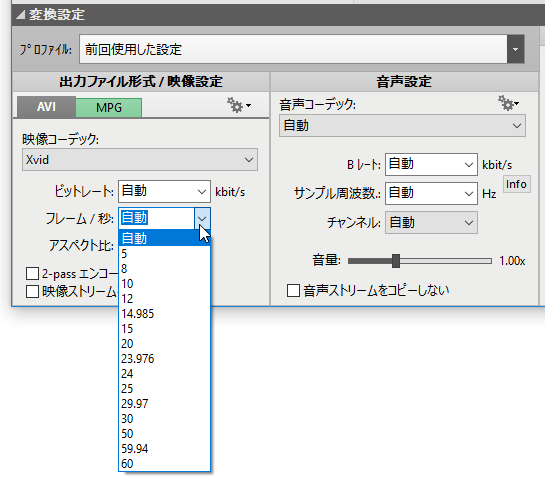The height and width of the screenshot is (482, 545).
Task: Pick 23.976 from frame rate list
Action: coord(164,359)
